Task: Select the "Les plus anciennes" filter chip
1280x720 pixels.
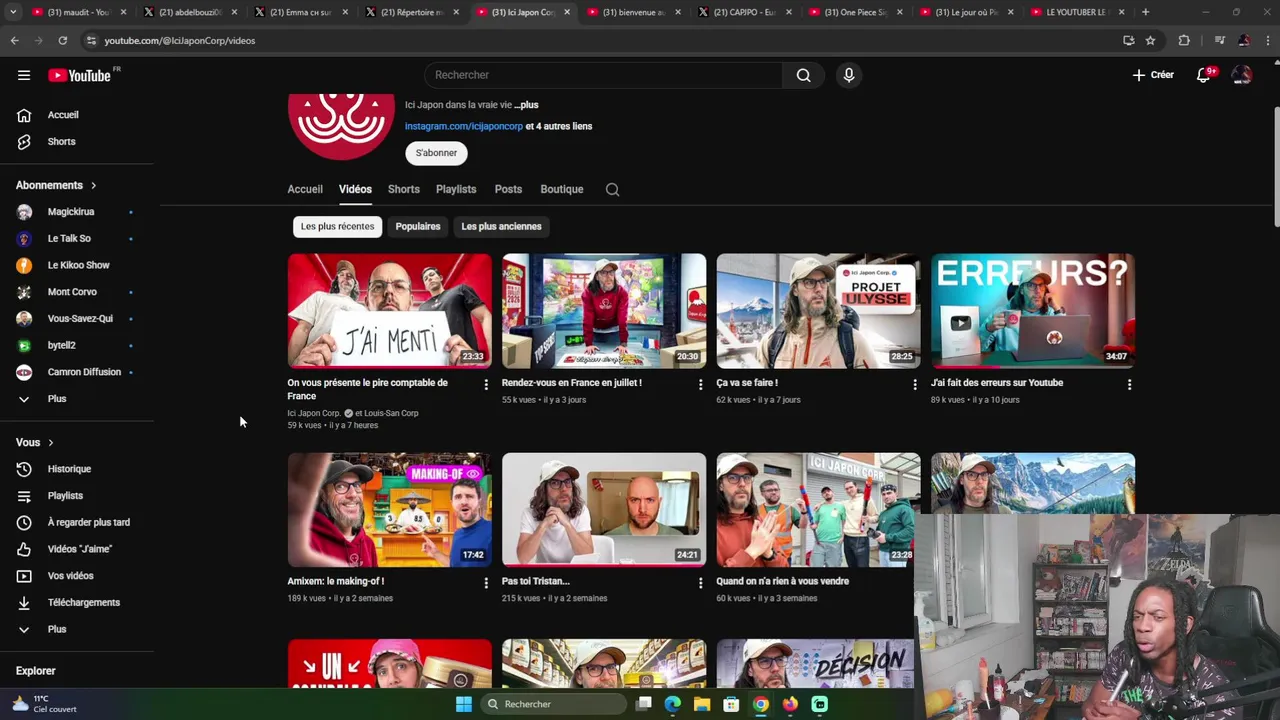Action: point(501,227)
